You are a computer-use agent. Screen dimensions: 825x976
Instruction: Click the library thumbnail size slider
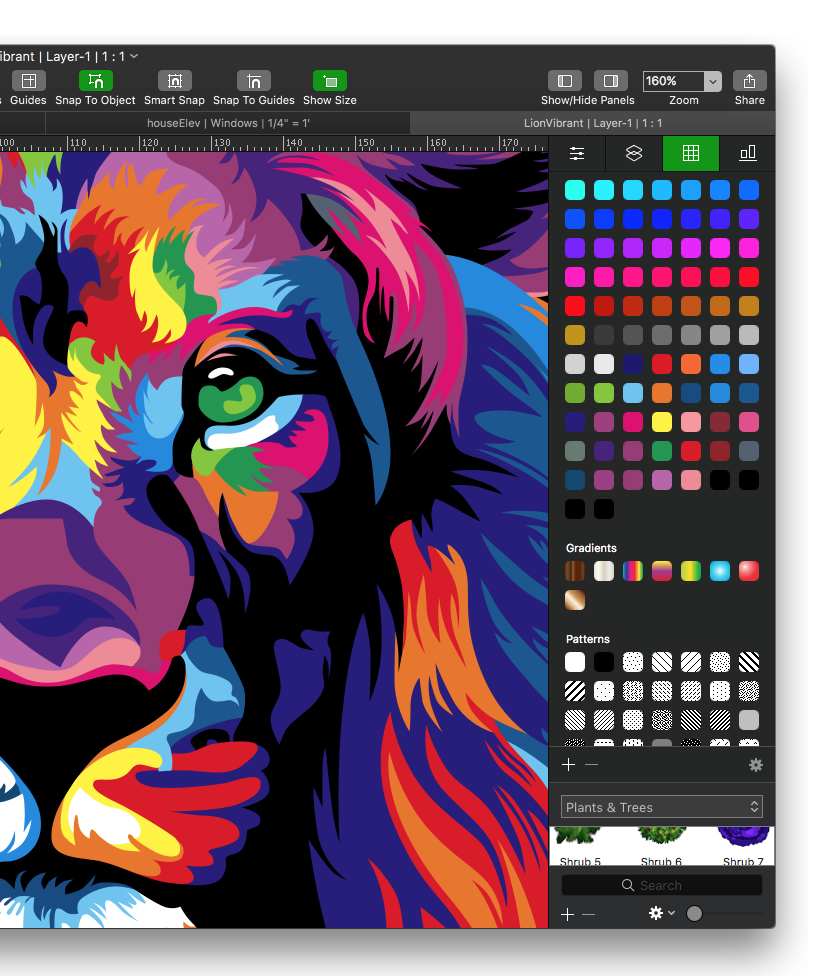(x=724, y=913)
